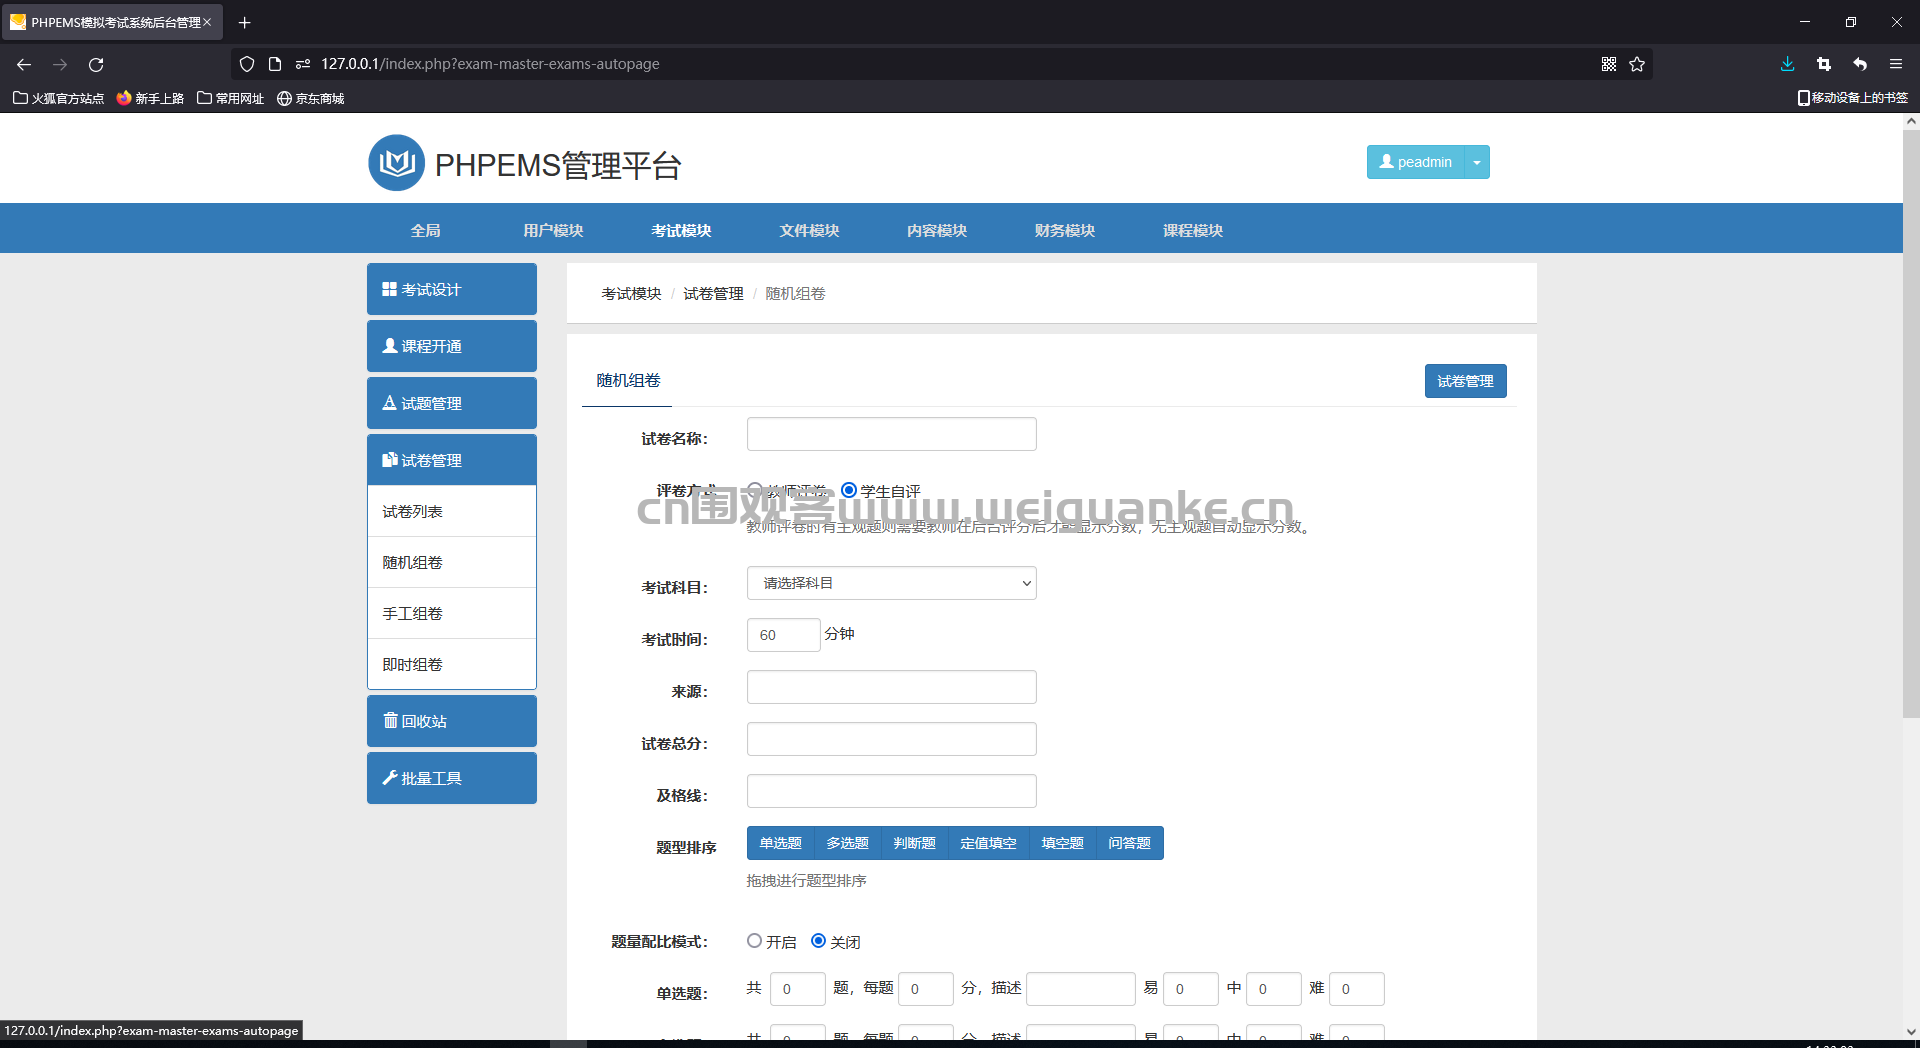The width and height of the screenshot is (1920, 1048).
Task: Focus the 来源 input field
Action: click(x=892, y=687)
